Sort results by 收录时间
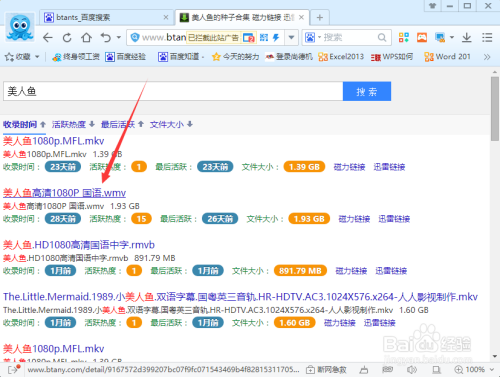This screenshot has width=500, height=377. coord(24,125)
